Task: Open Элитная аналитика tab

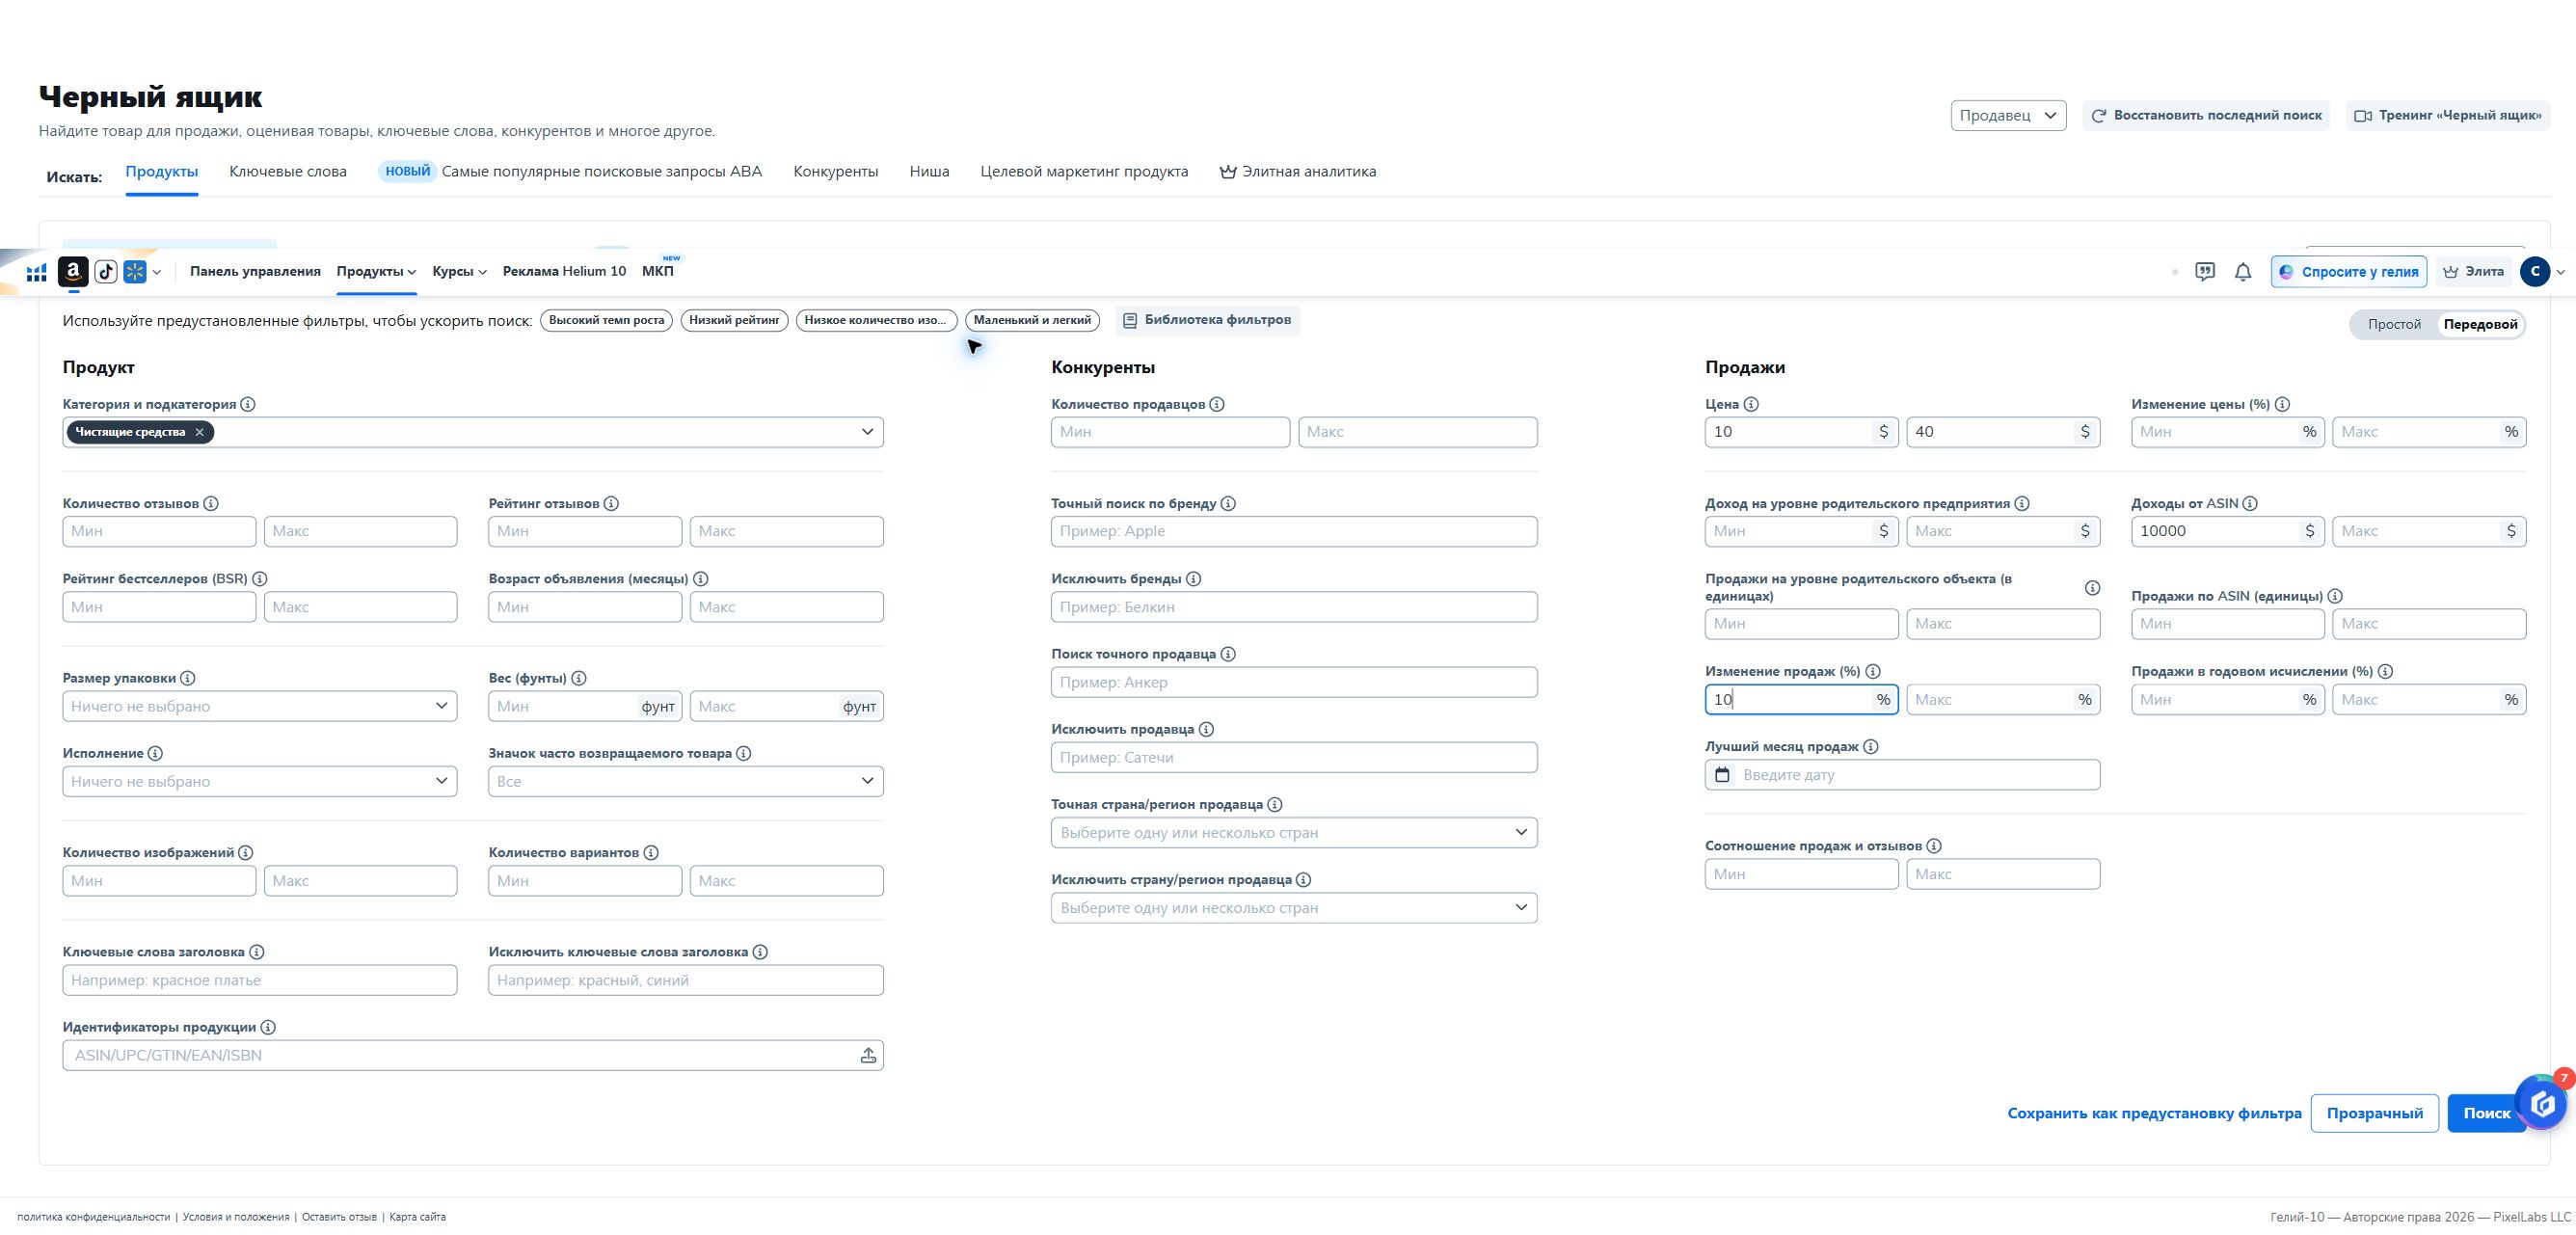Action: coord(1298,171)
